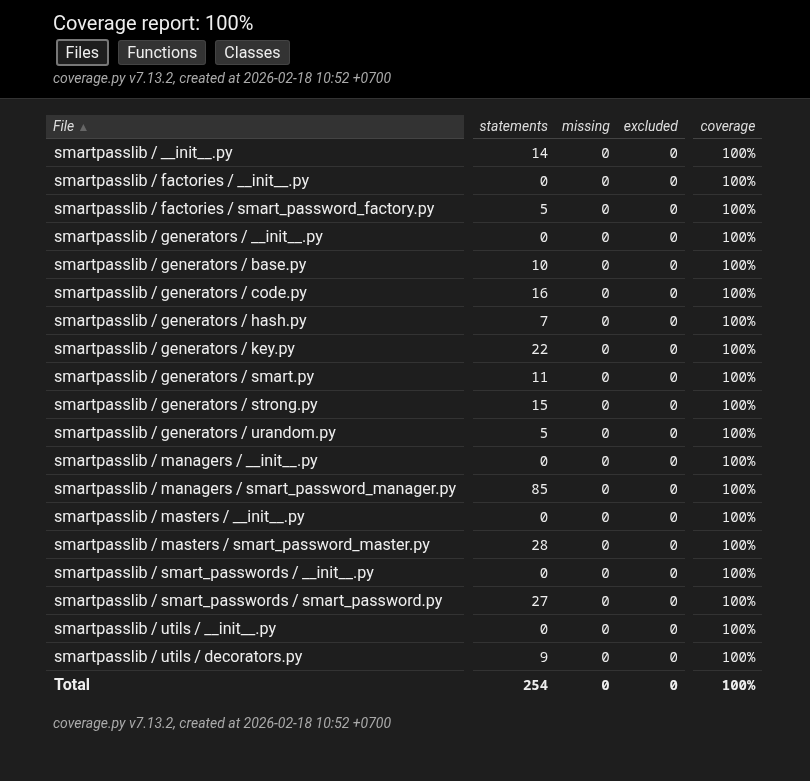The height and width of the screenshot is (781, 810).
Task: Select the Total row summary
Action: pos(71,684)
